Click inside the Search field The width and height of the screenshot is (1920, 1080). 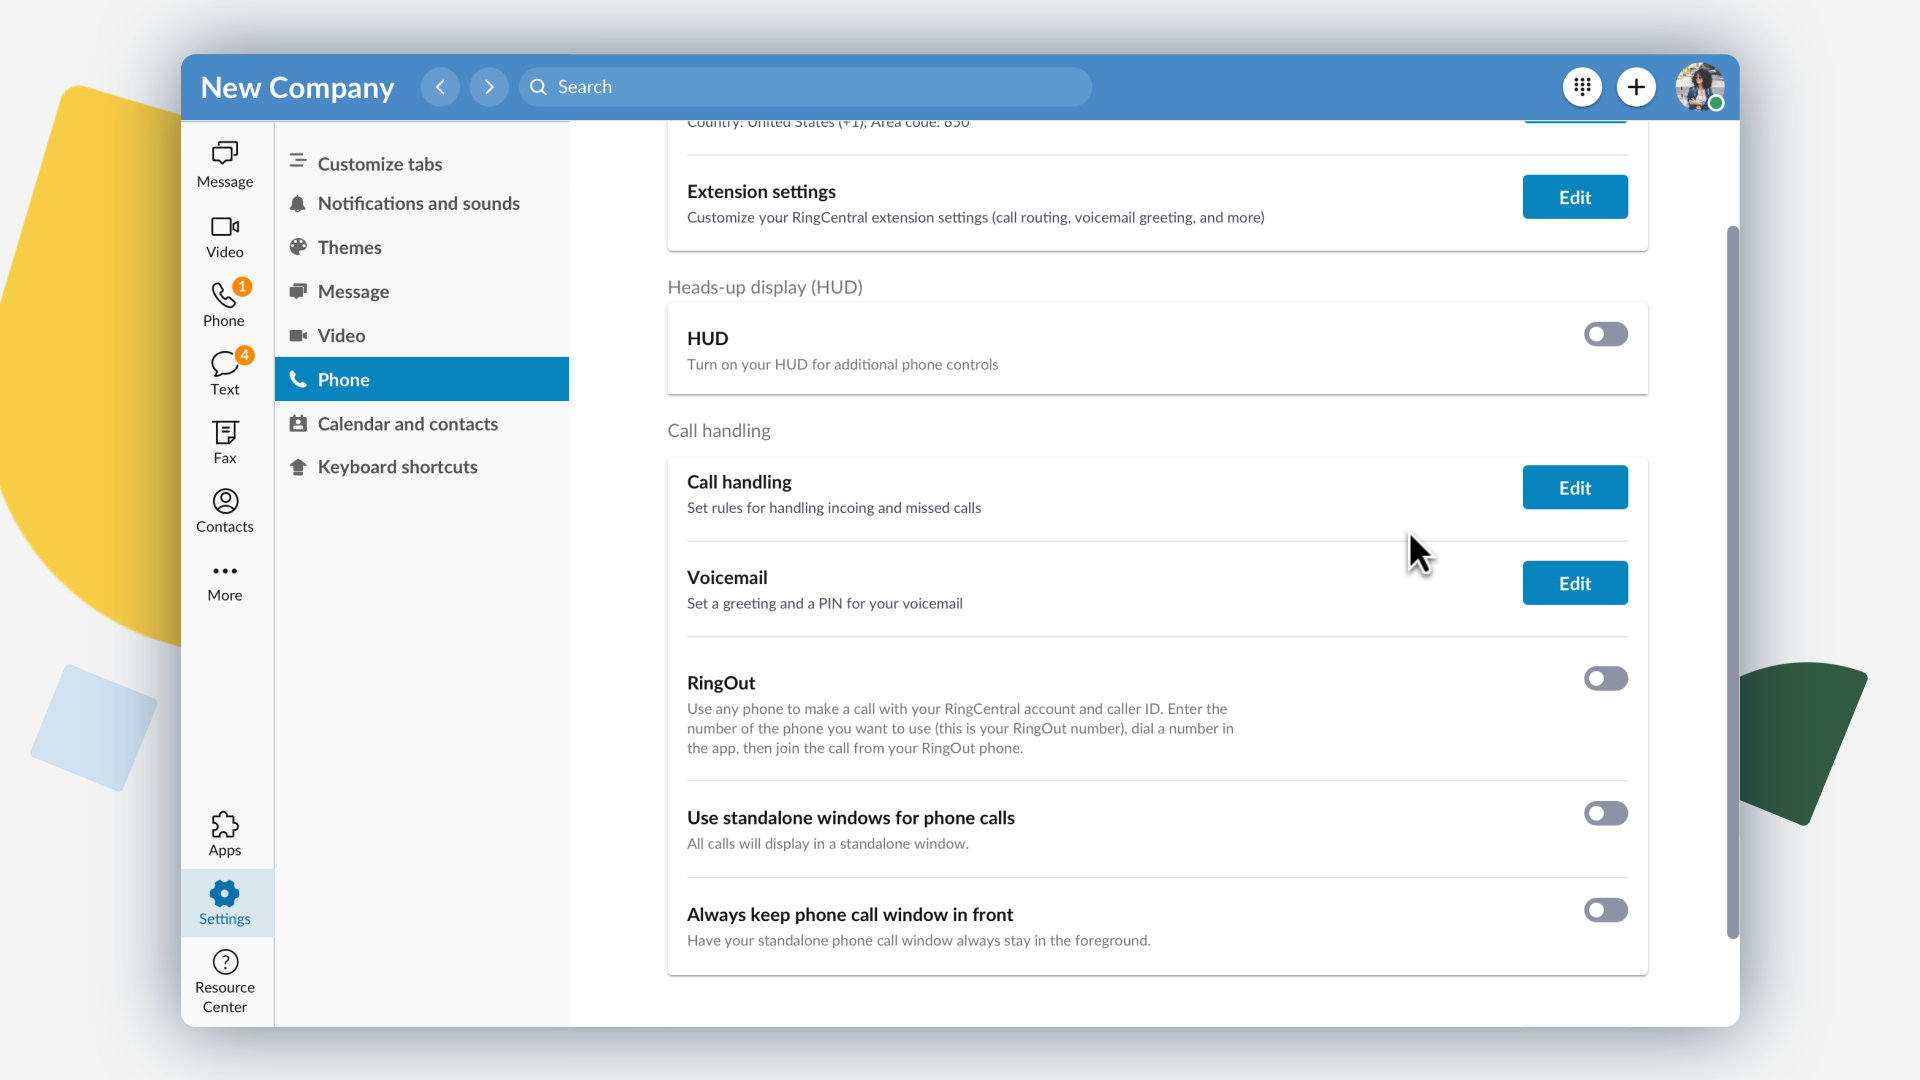pyautogui.click(x=805, y=87)
